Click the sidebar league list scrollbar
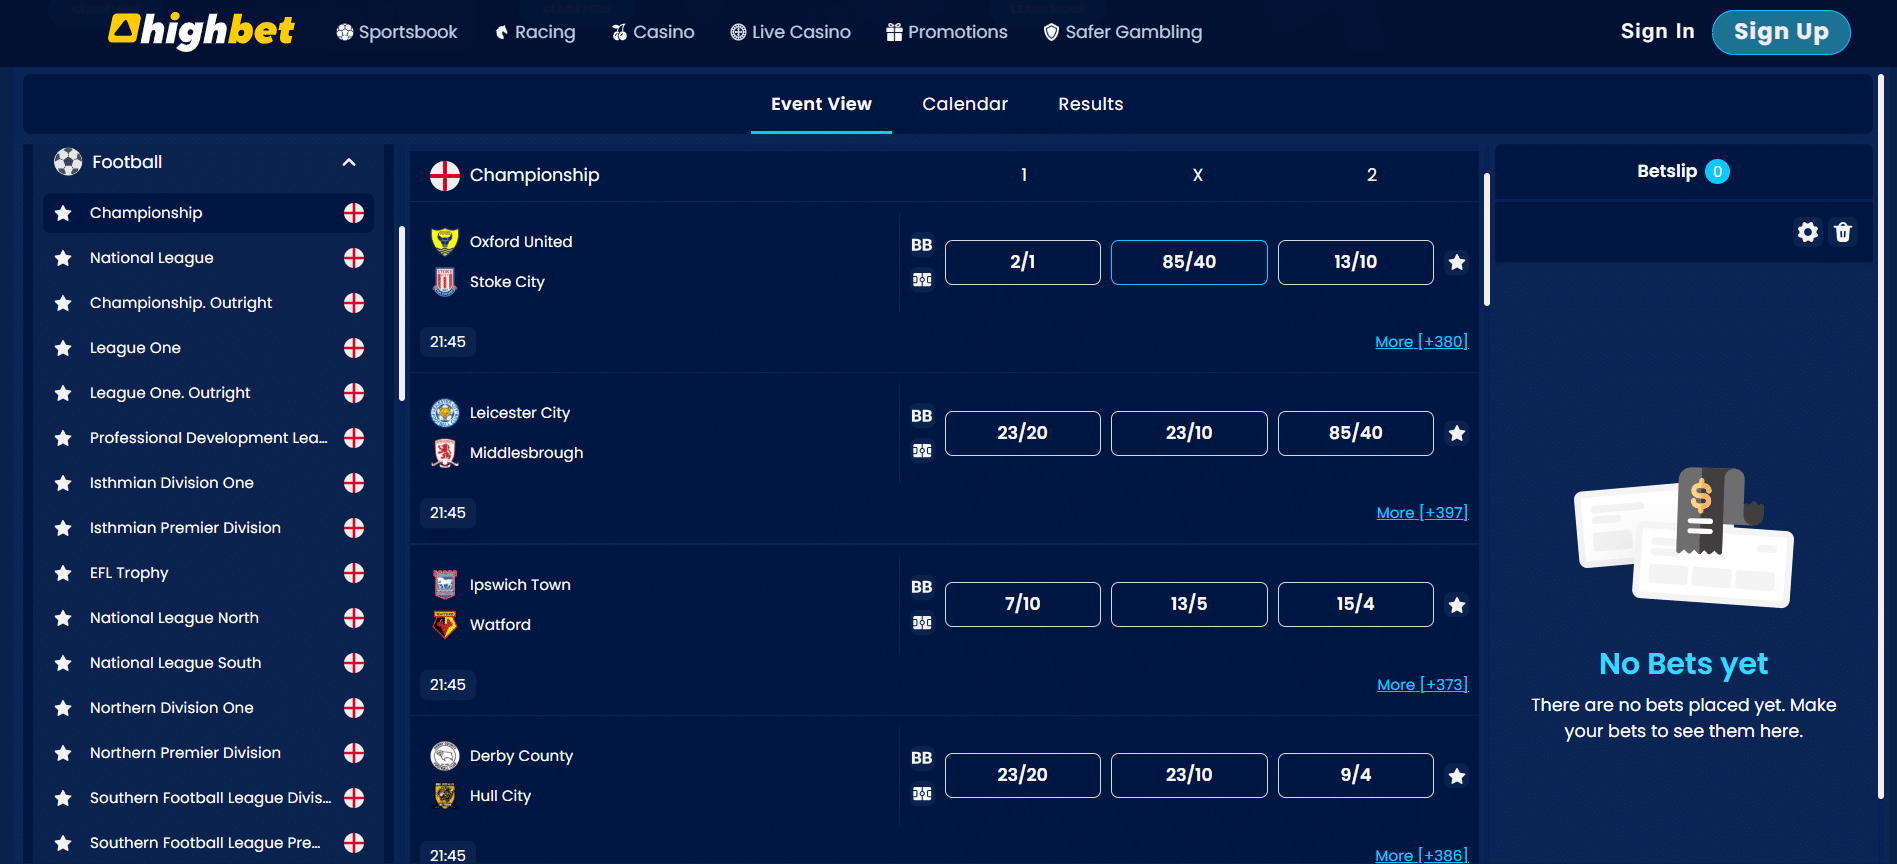The image size is (1897, 864). tap(402, 313)
